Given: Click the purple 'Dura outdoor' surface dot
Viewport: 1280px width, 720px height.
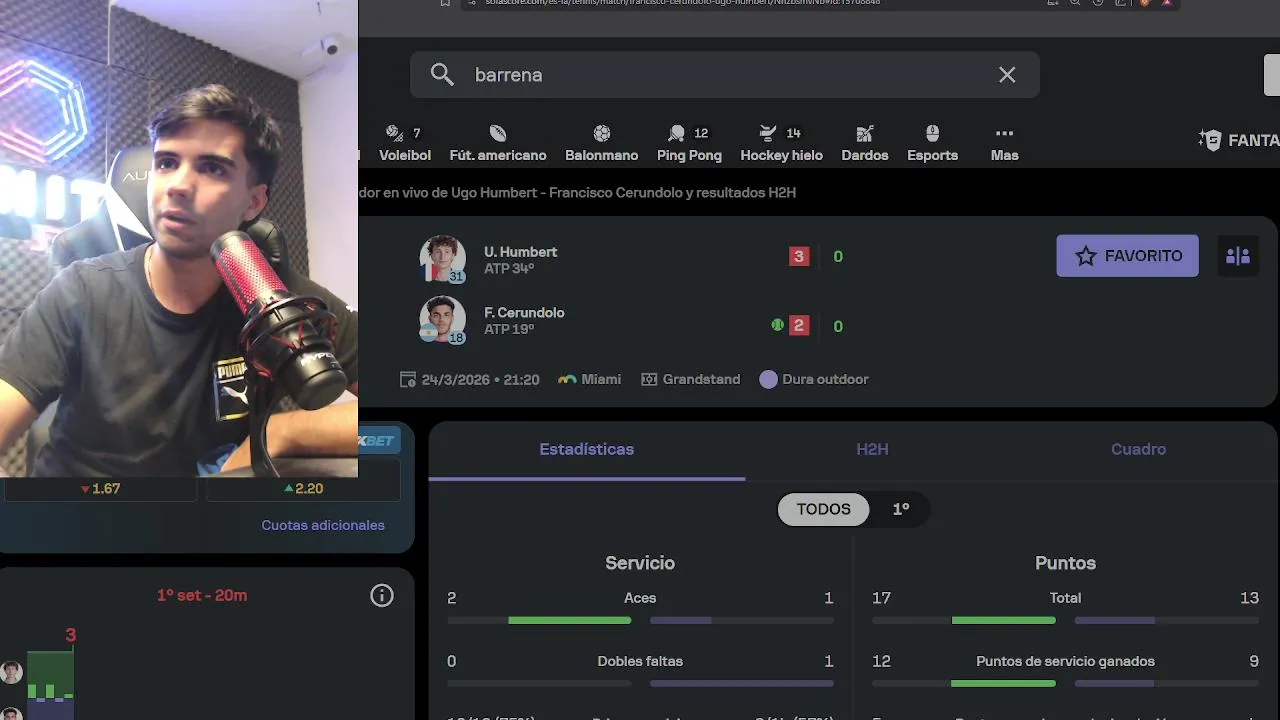Looking at the screenshot, I should (x=768, y=379).
